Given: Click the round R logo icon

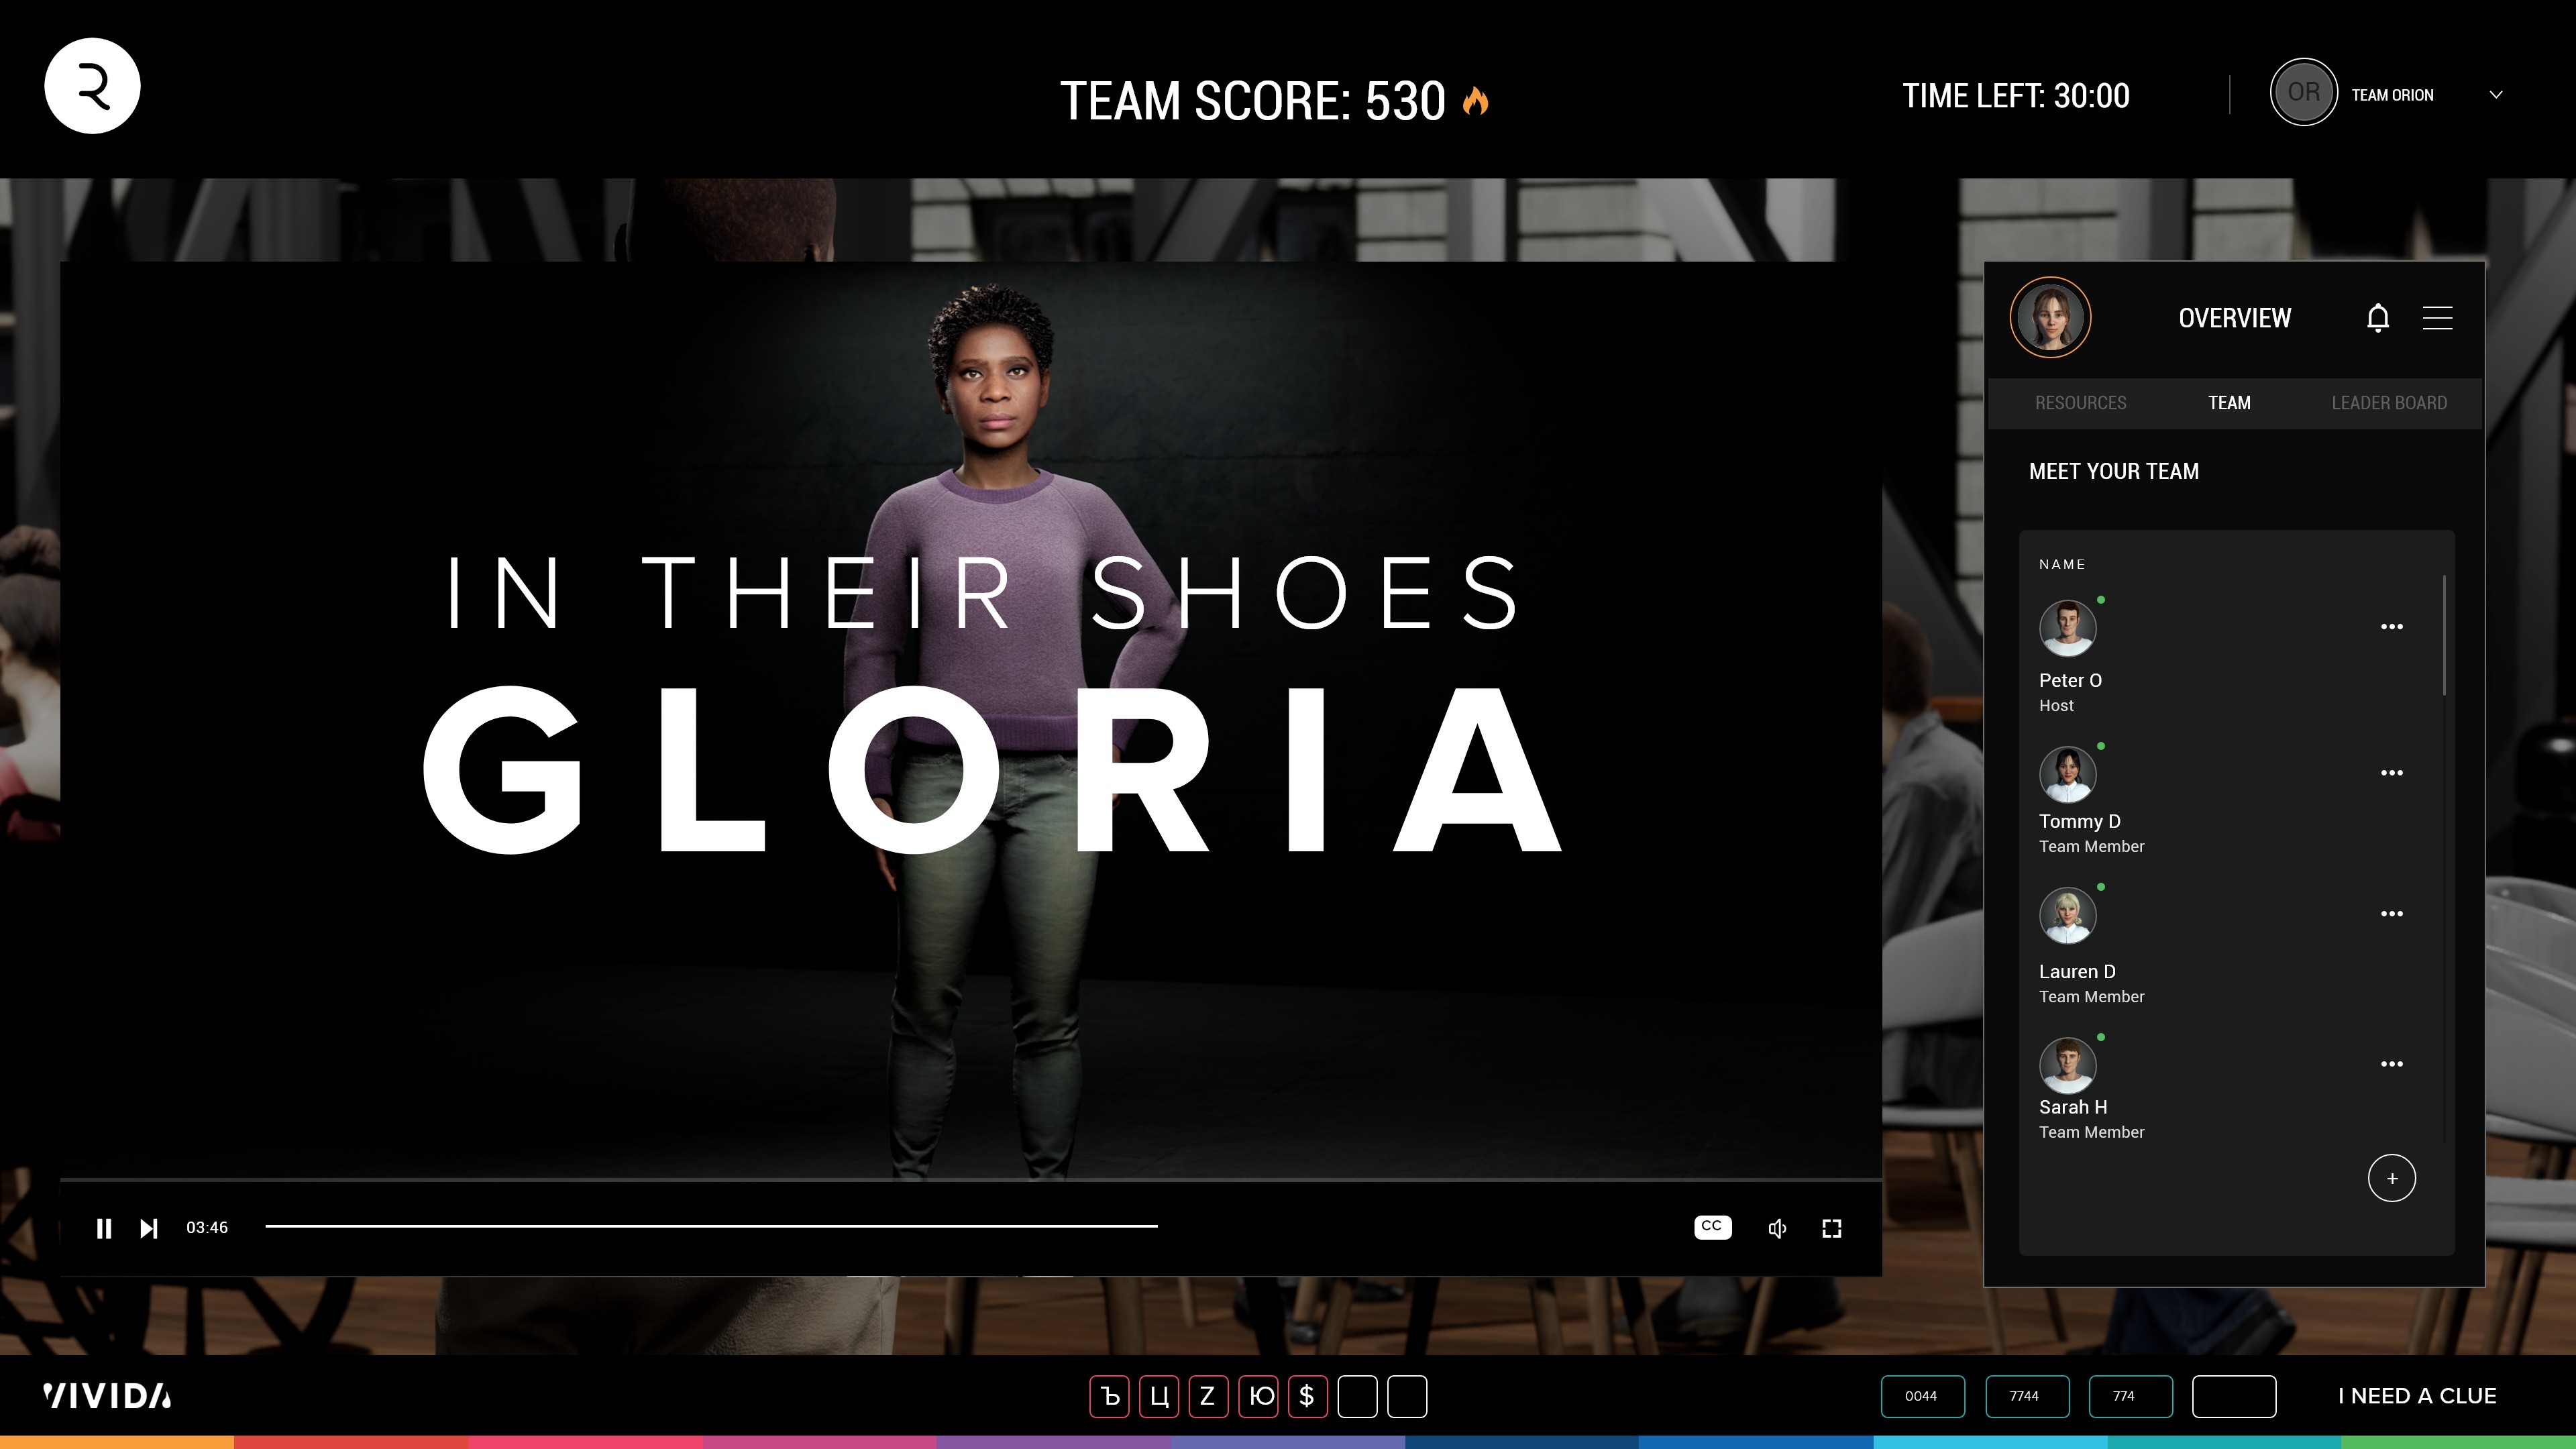Looking at the screenshot, I should click(92, 86).
